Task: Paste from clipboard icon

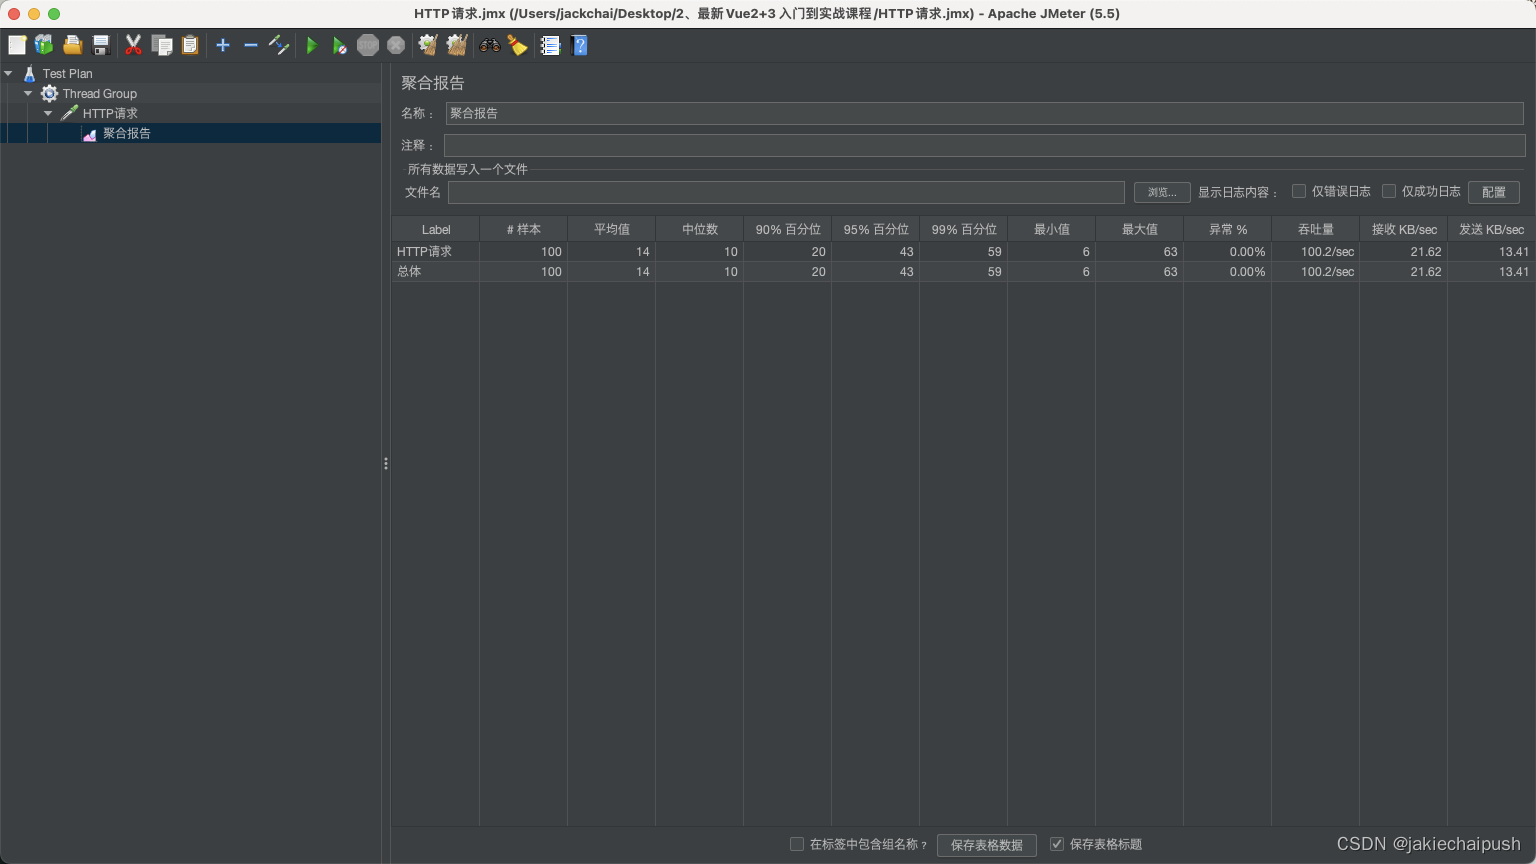Action: pyautogui.click(x=190, y=45)
